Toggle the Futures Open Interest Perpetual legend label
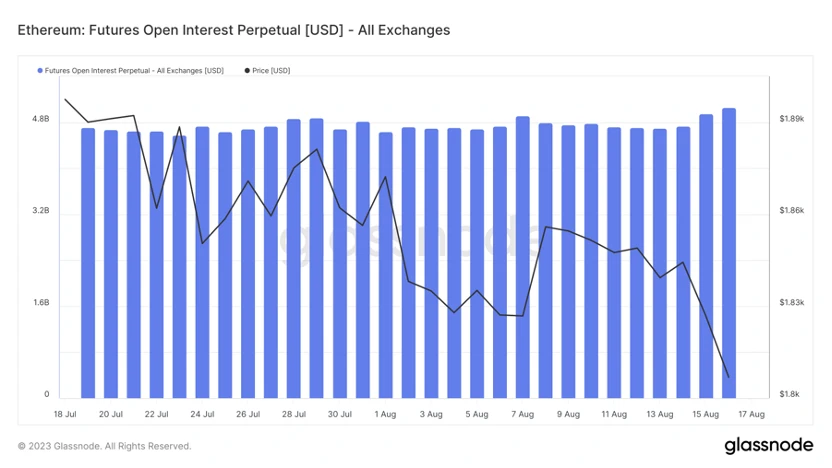Screen dimensions: 832x468 [134, 71]
